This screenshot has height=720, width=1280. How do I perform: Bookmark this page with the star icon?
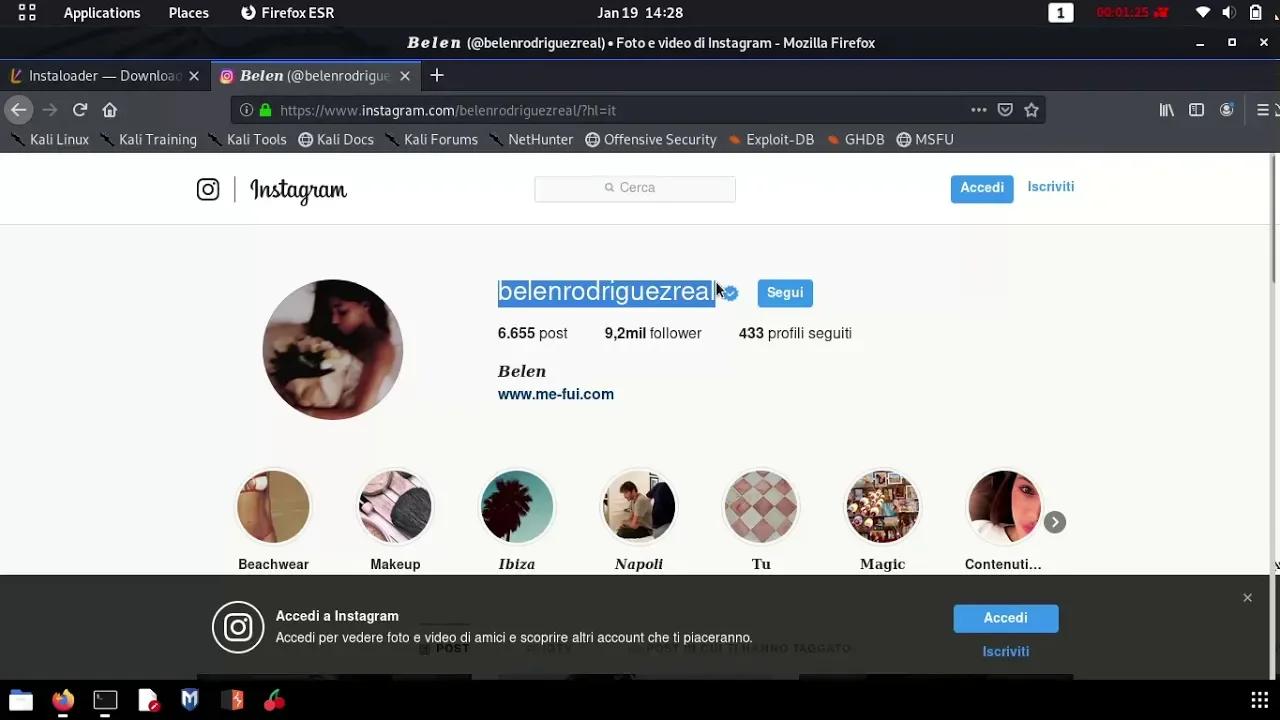[x=1031, y=110]
